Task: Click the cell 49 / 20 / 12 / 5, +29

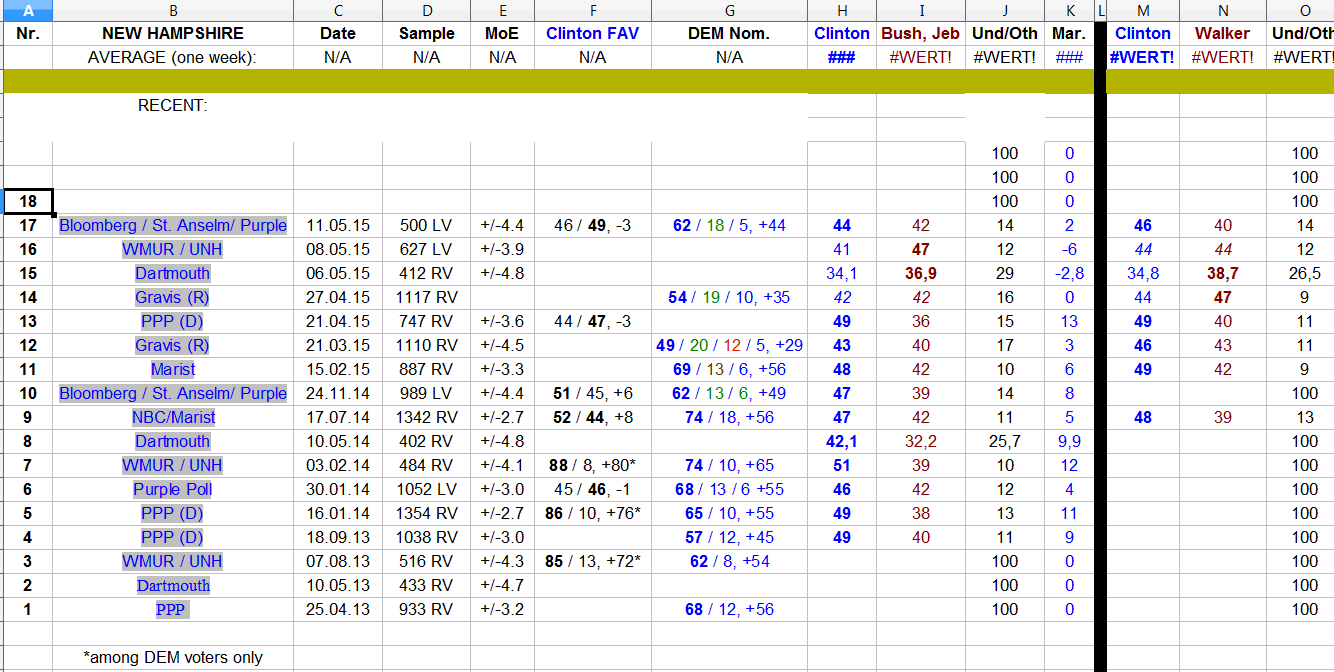Action: click(x=730, y=345)
